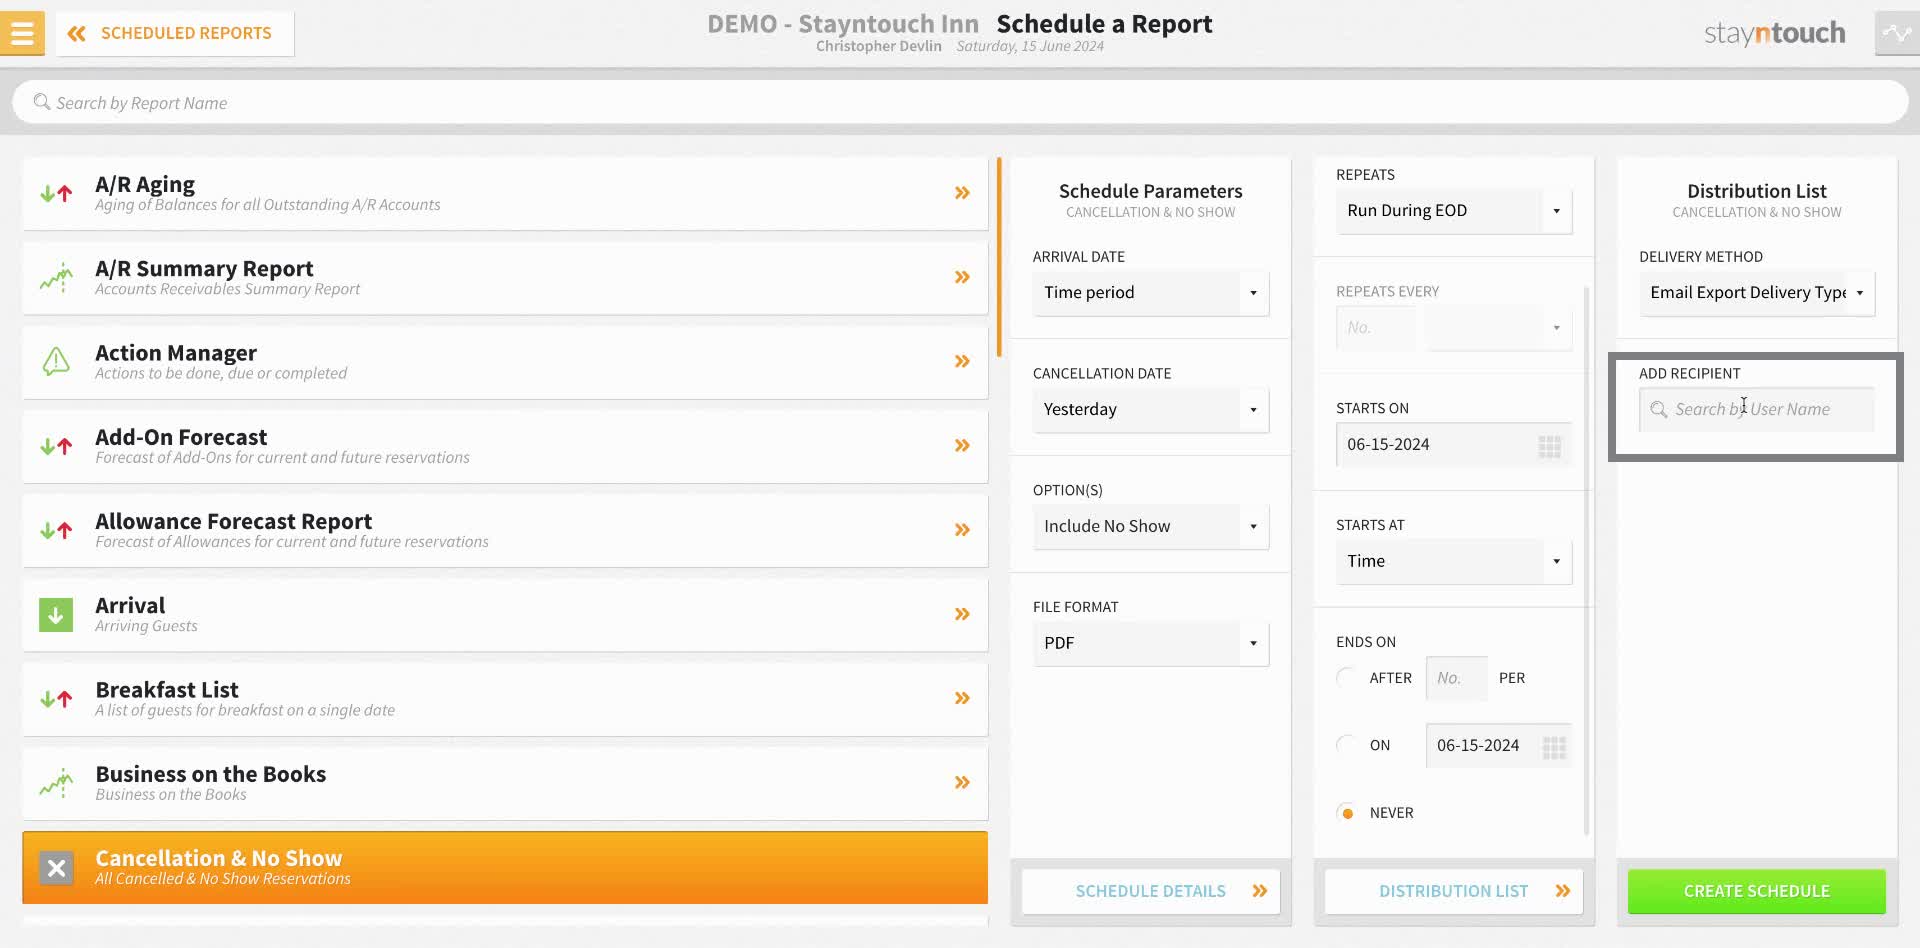
Task: Click the A/R Aging report arrows icon
Action: [56, 193]
